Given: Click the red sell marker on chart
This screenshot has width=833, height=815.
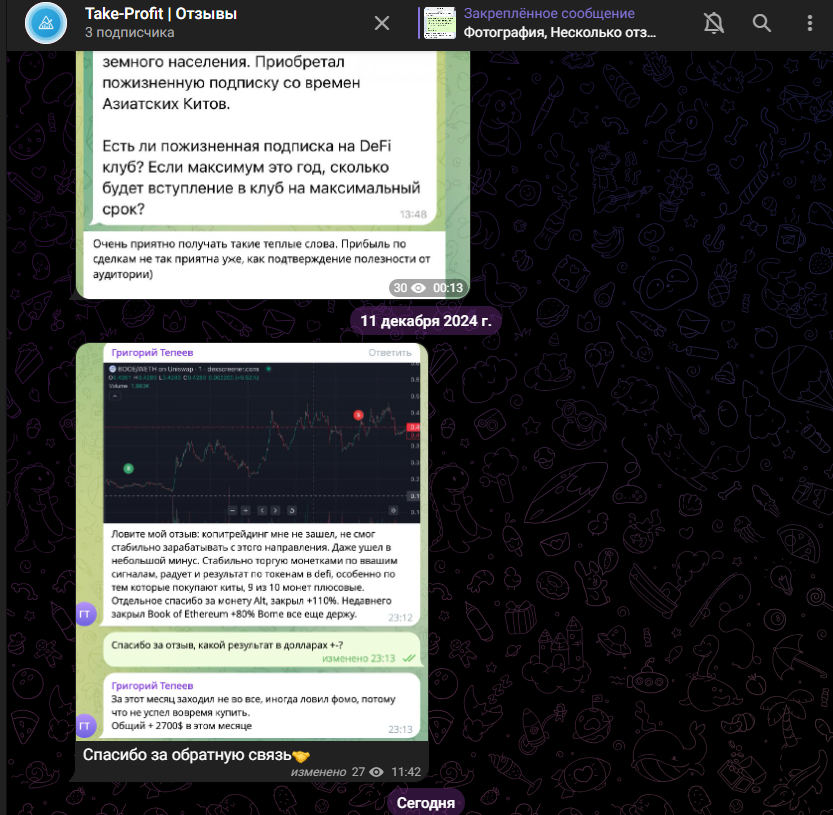Looking at the screenshot, I should (x=358, y=414).
